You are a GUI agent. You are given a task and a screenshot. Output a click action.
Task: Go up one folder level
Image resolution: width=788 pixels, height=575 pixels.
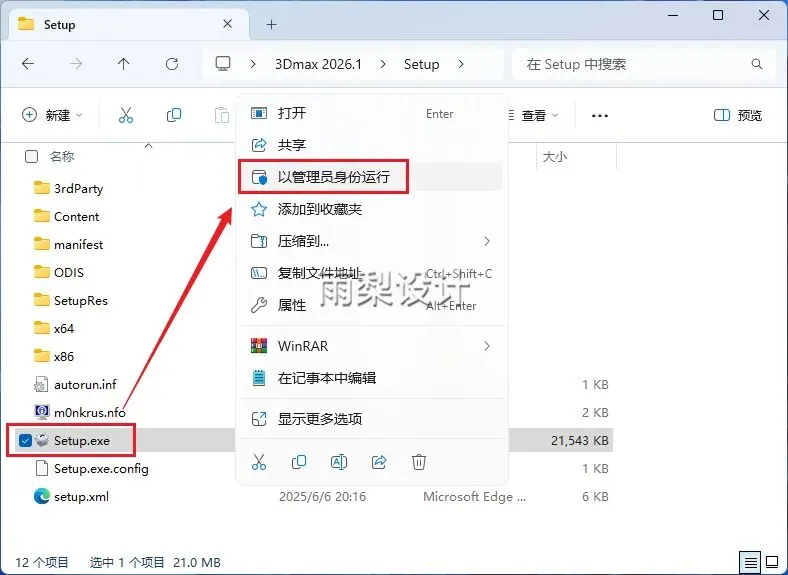point(124,64)
